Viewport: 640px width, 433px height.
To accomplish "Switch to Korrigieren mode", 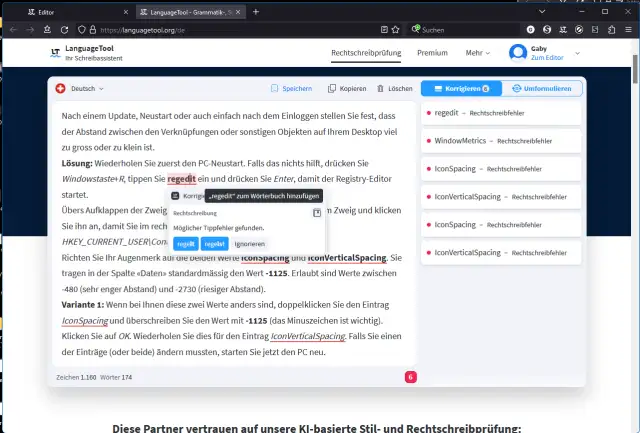I will 459,89.
